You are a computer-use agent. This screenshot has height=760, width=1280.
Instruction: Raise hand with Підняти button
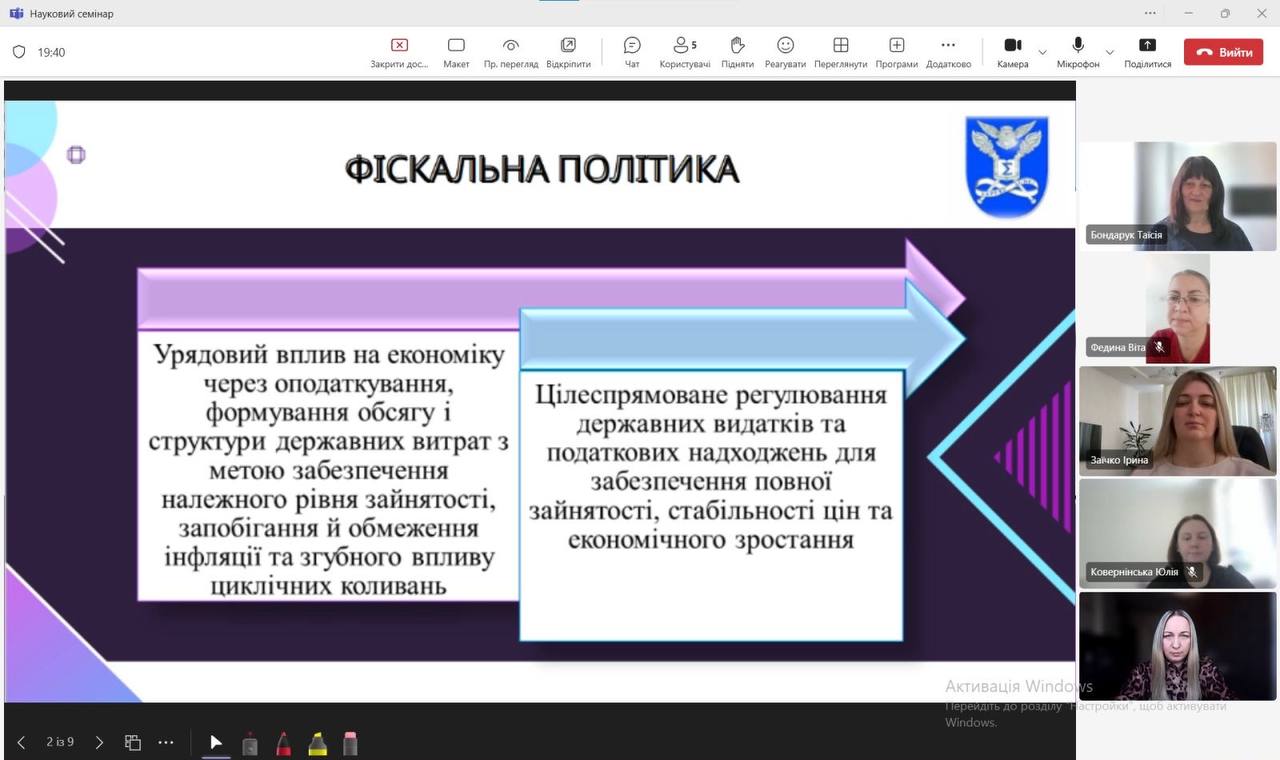737,52
